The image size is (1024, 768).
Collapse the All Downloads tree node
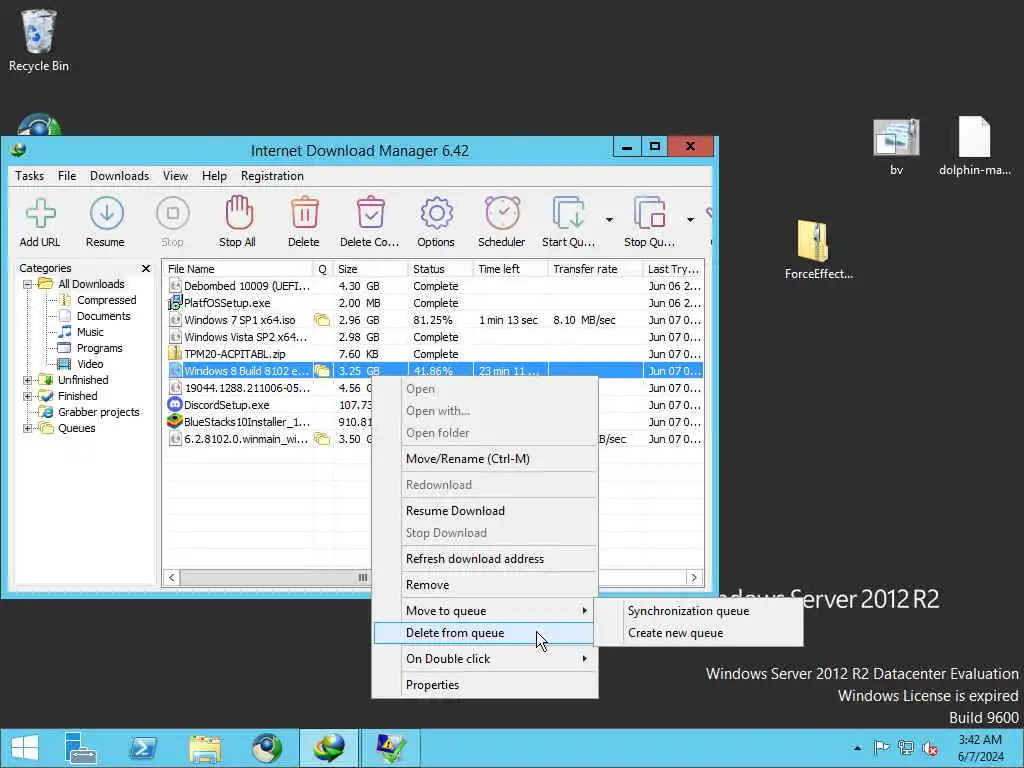[x=27, y=284]
